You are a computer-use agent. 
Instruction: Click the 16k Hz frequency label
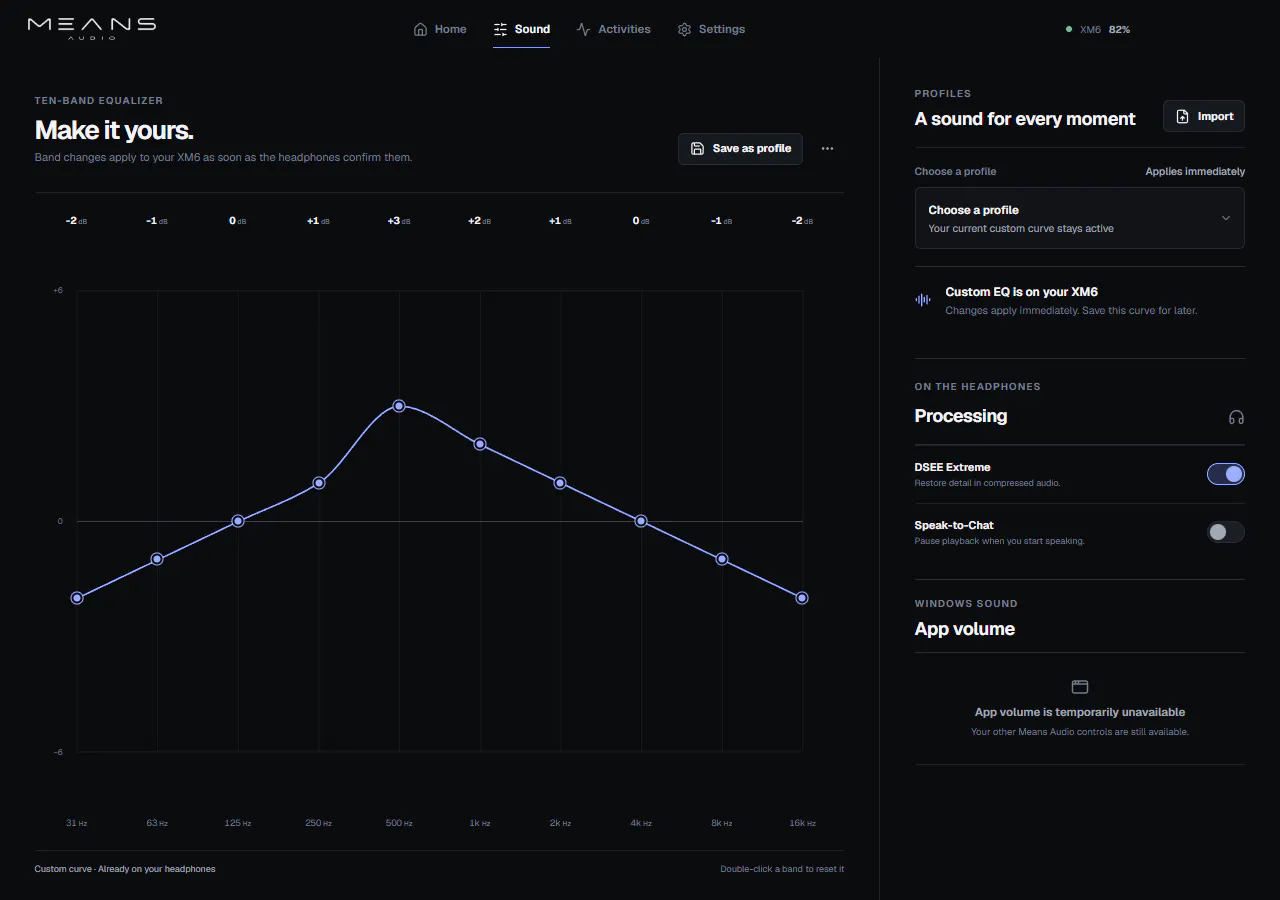click(802, 823)
